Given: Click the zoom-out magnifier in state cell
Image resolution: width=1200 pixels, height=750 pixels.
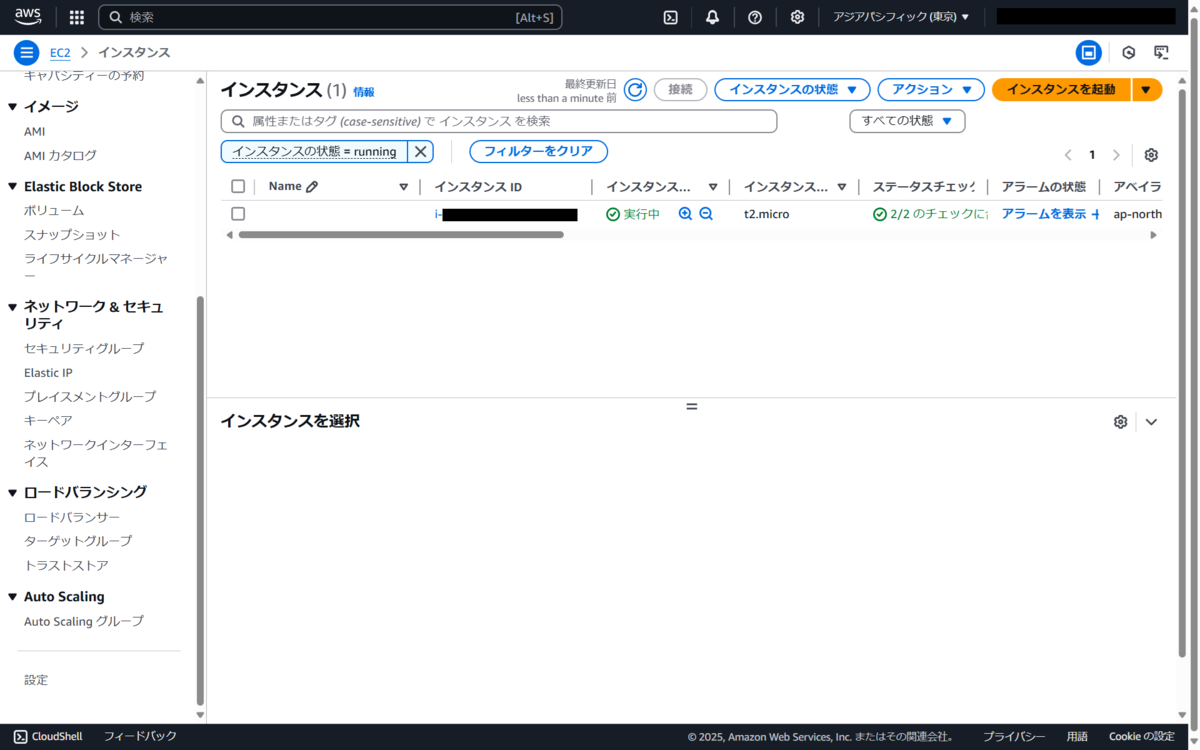Looking at the screenshot, I should pyautogui.click(x=706, y=214).
